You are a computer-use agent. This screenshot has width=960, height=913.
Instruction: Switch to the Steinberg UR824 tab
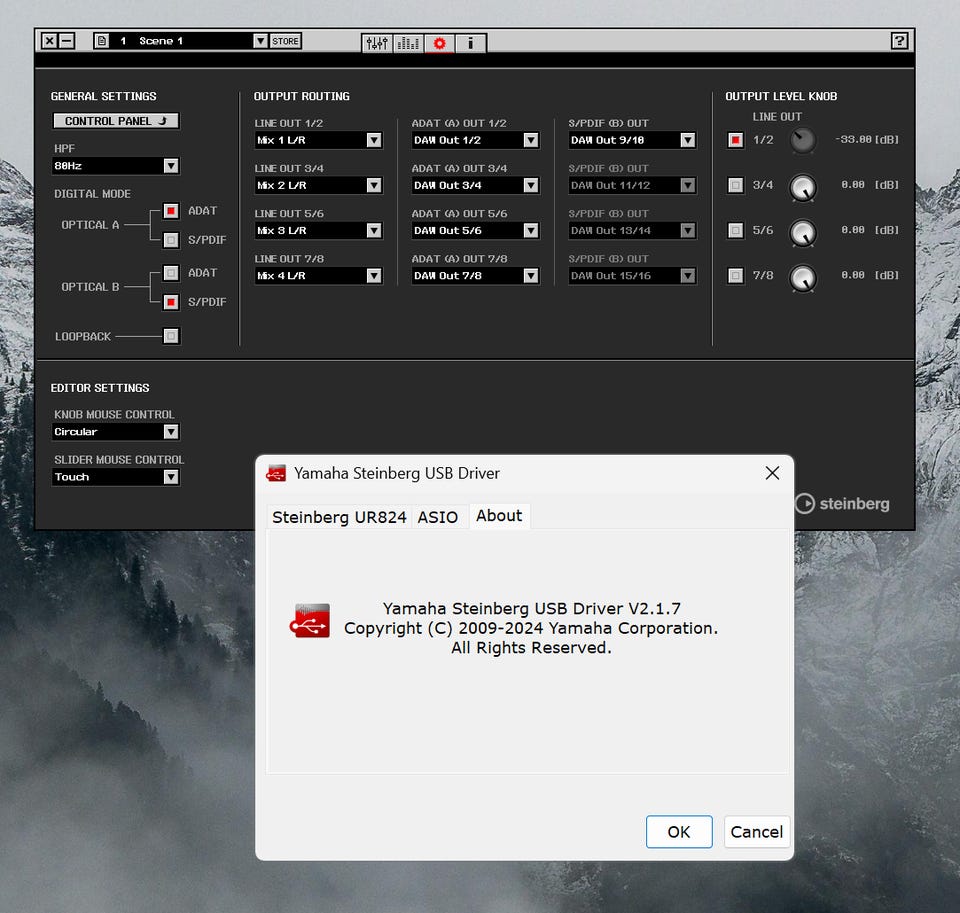point(339,517)
